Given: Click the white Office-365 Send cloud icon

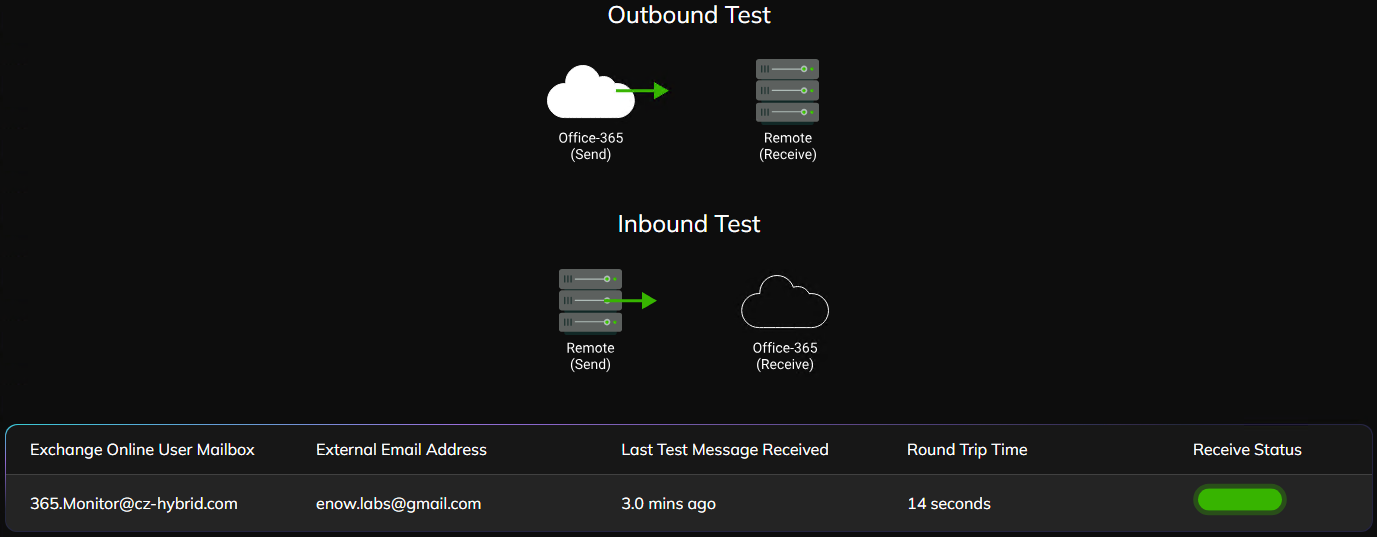Looking at the screenshot, I should (x=590, y=92).
